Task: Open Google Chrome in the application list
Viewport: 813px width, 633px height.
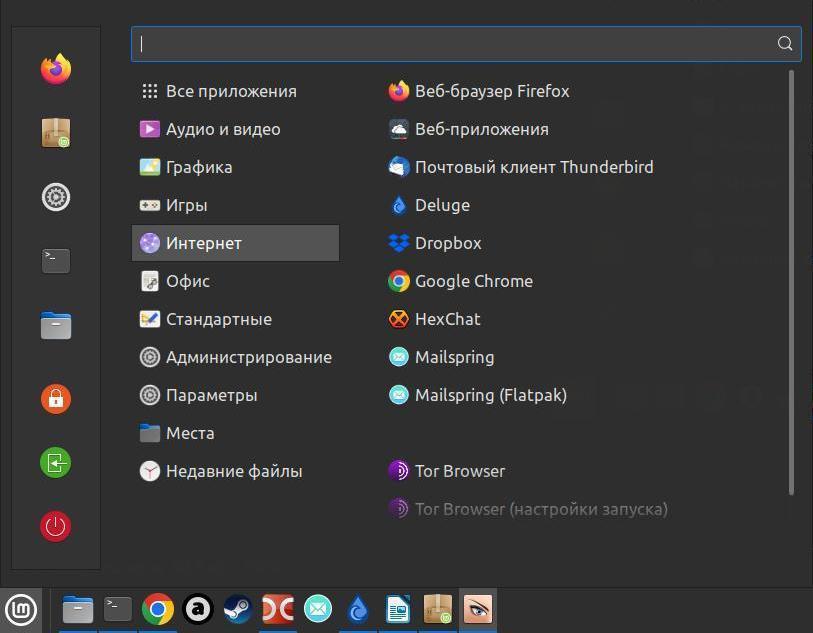Action: click(x=472, y=281)
